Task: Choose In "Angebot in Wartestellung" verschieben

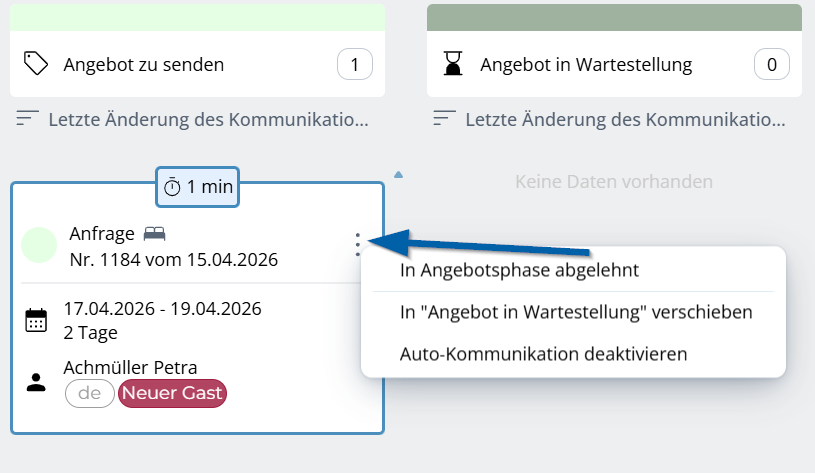Action: tap(575, 312)
